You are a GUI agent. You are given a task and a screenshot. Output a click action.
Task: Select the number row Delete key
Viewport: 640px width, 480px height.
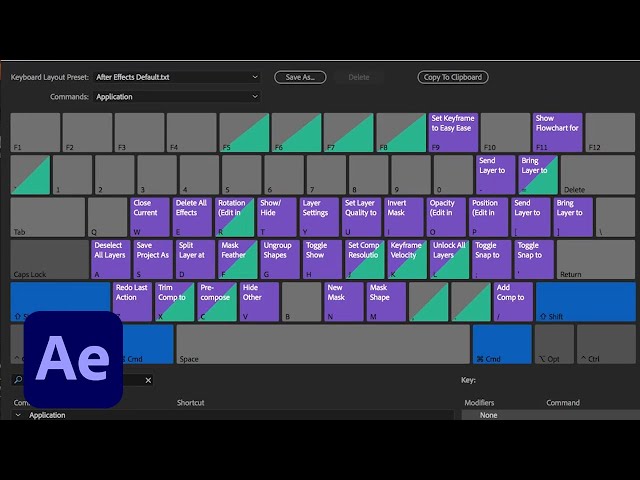(598, 175)
